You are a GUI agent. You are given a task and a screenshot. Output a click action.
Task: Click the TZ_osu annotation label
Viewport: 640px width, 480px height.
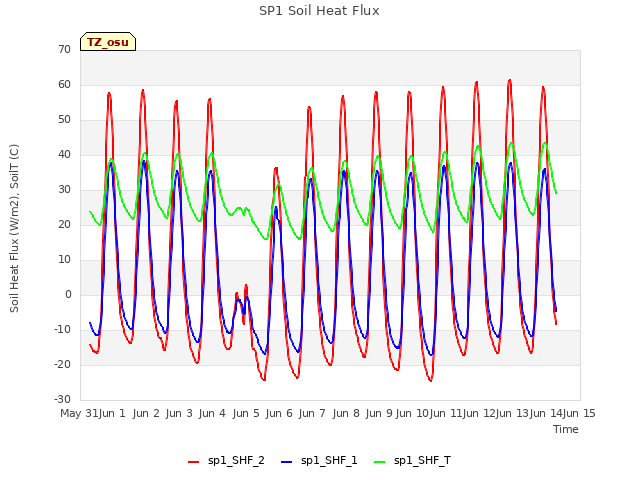[108, 42]
